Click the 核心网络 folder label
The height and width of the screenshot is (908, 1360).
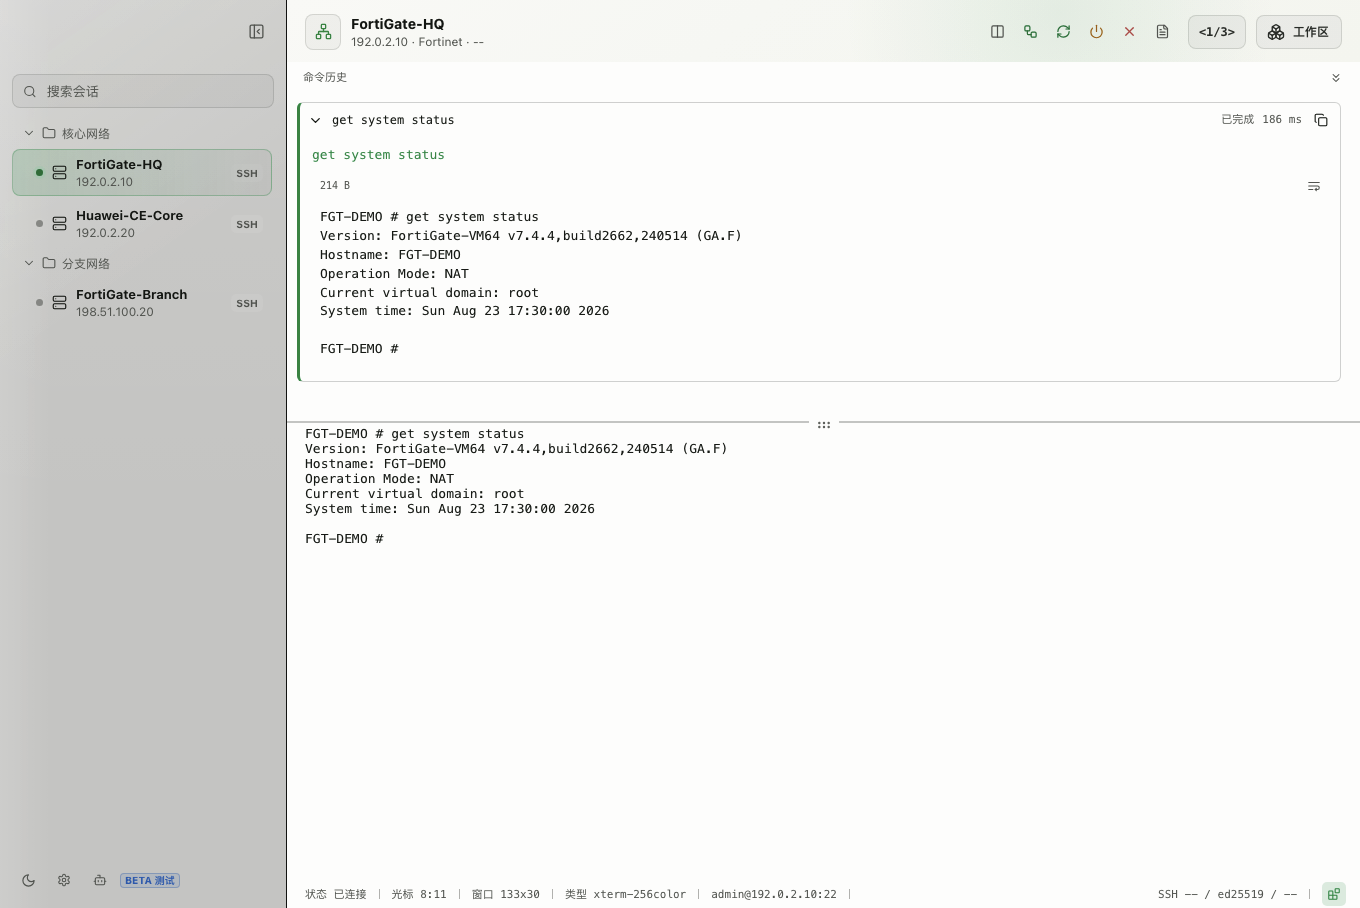(86, 133)
